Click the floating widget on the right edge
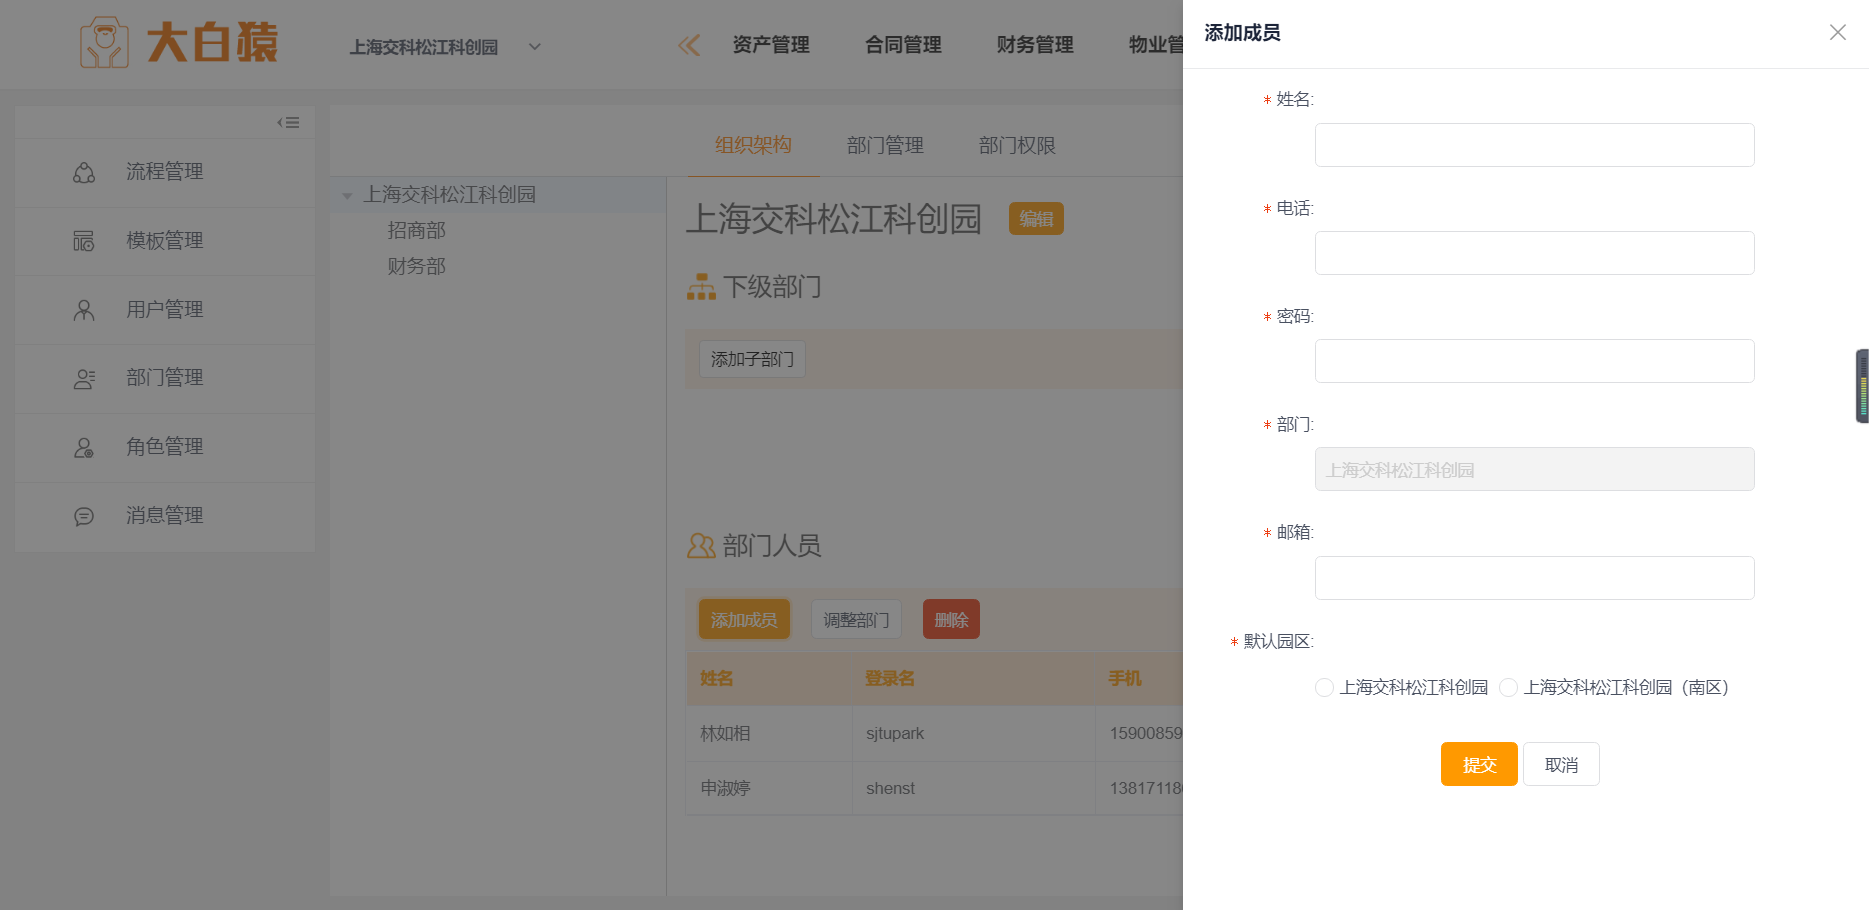 (x=1862, y=386)
